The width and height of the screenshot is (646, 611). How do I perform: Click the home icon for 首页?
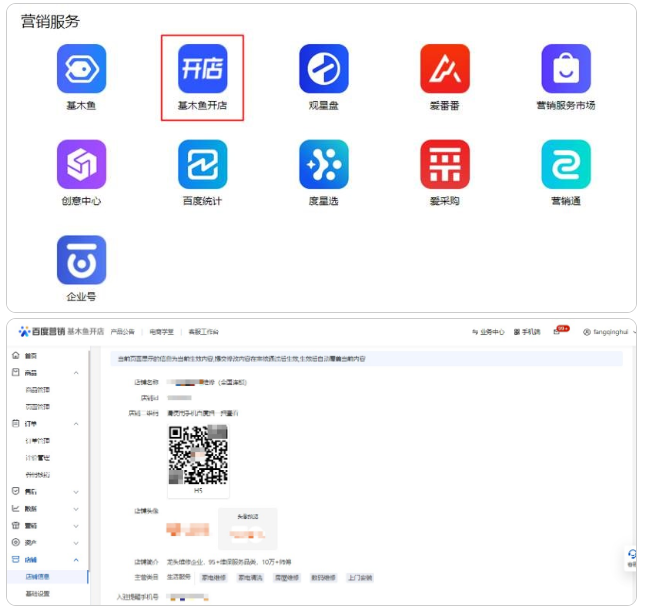[16, 355]
